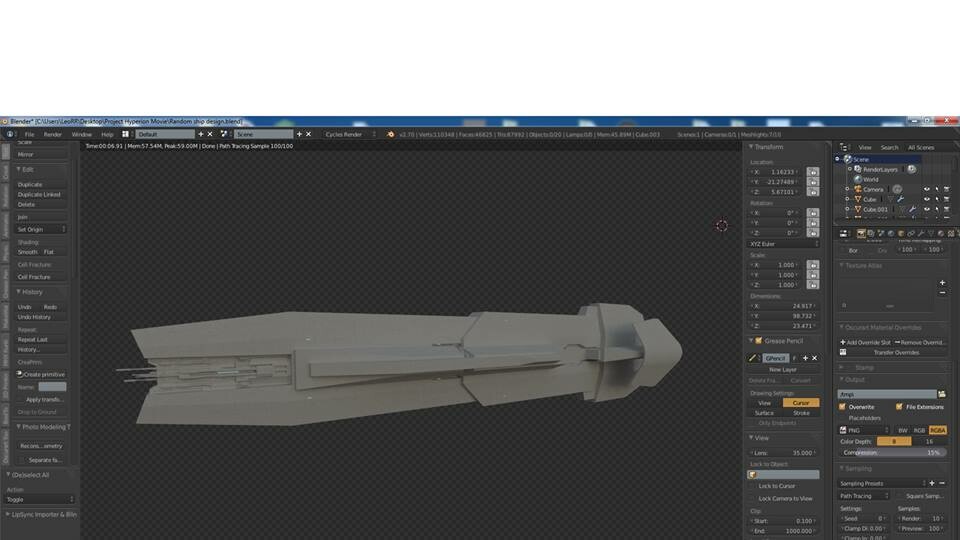Add a Sampling preset with plus icon
960x540 pixels.
pos(932,483)
